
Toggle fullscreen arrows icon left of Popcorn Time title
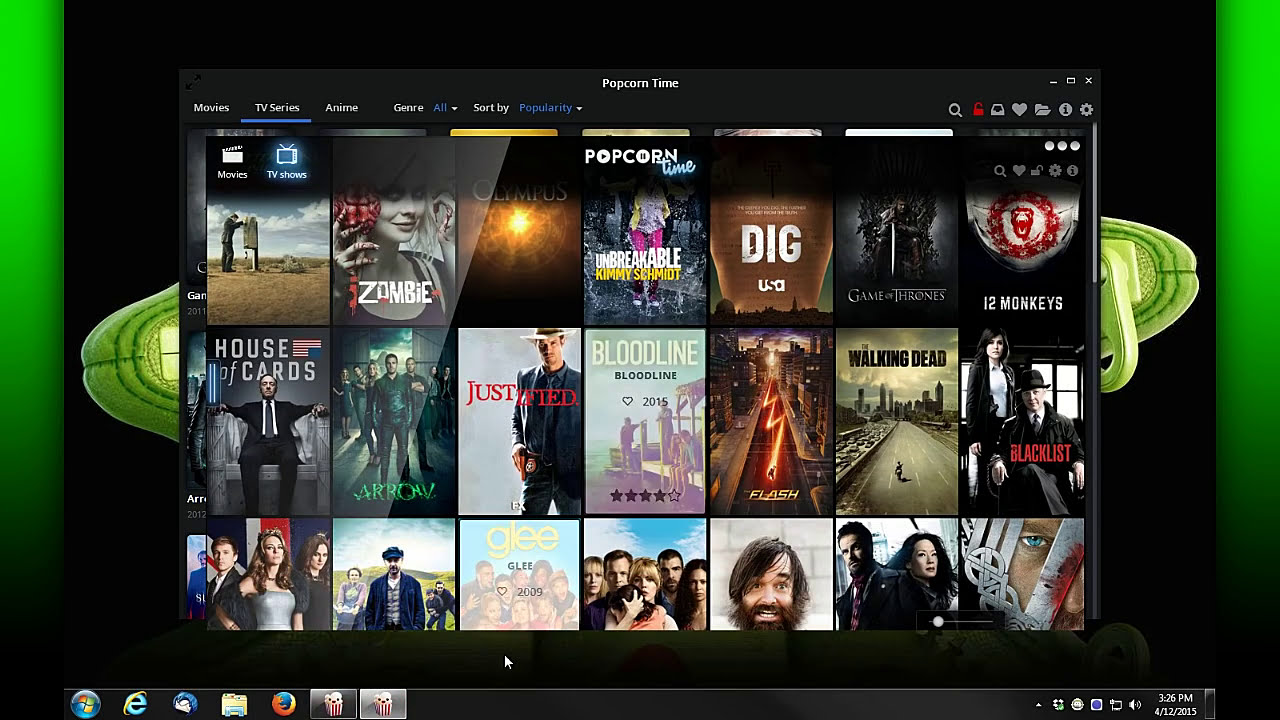193,82
